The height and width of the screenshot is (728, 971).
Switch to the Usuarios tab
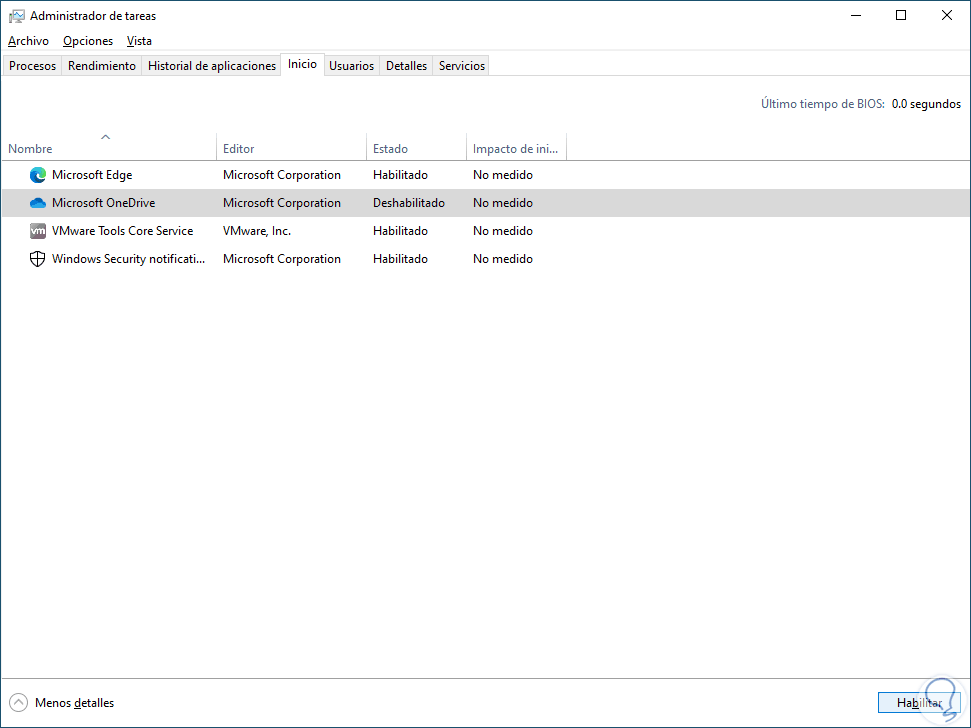point(351,66)
